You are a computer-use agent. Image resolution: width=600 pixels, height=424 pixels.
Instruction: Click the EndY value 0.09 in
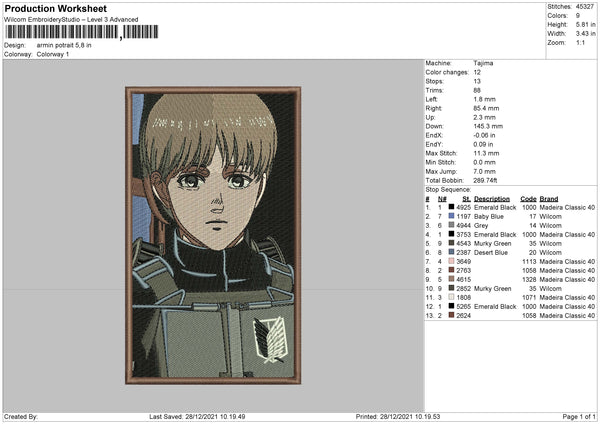pyautogui.click(x=483, y=145)
